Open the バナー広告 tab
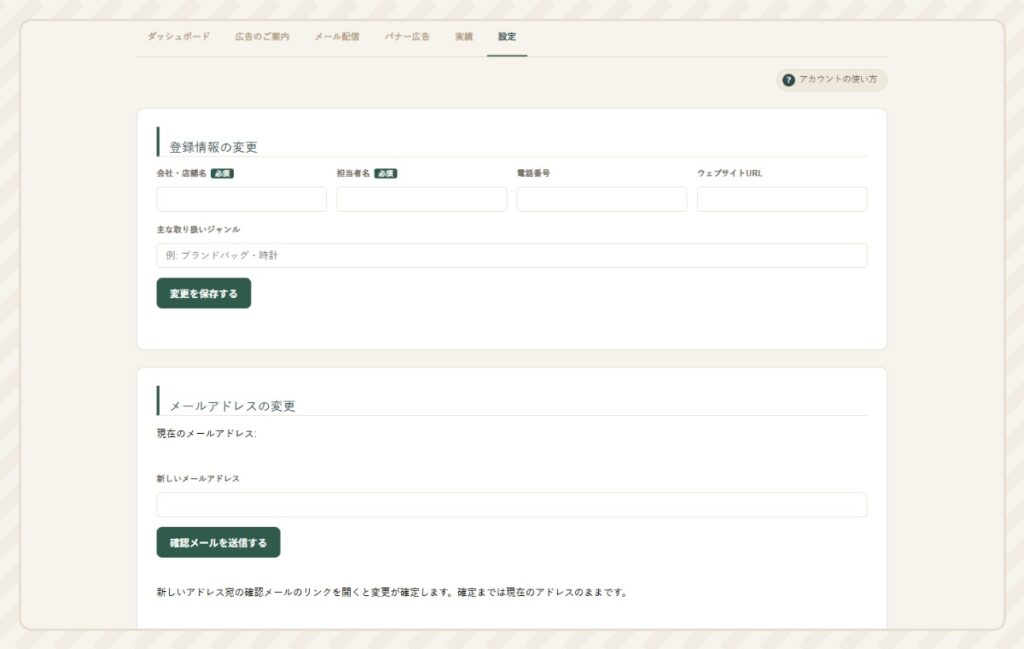The image size is (1024, 649). tap(407, 37)
